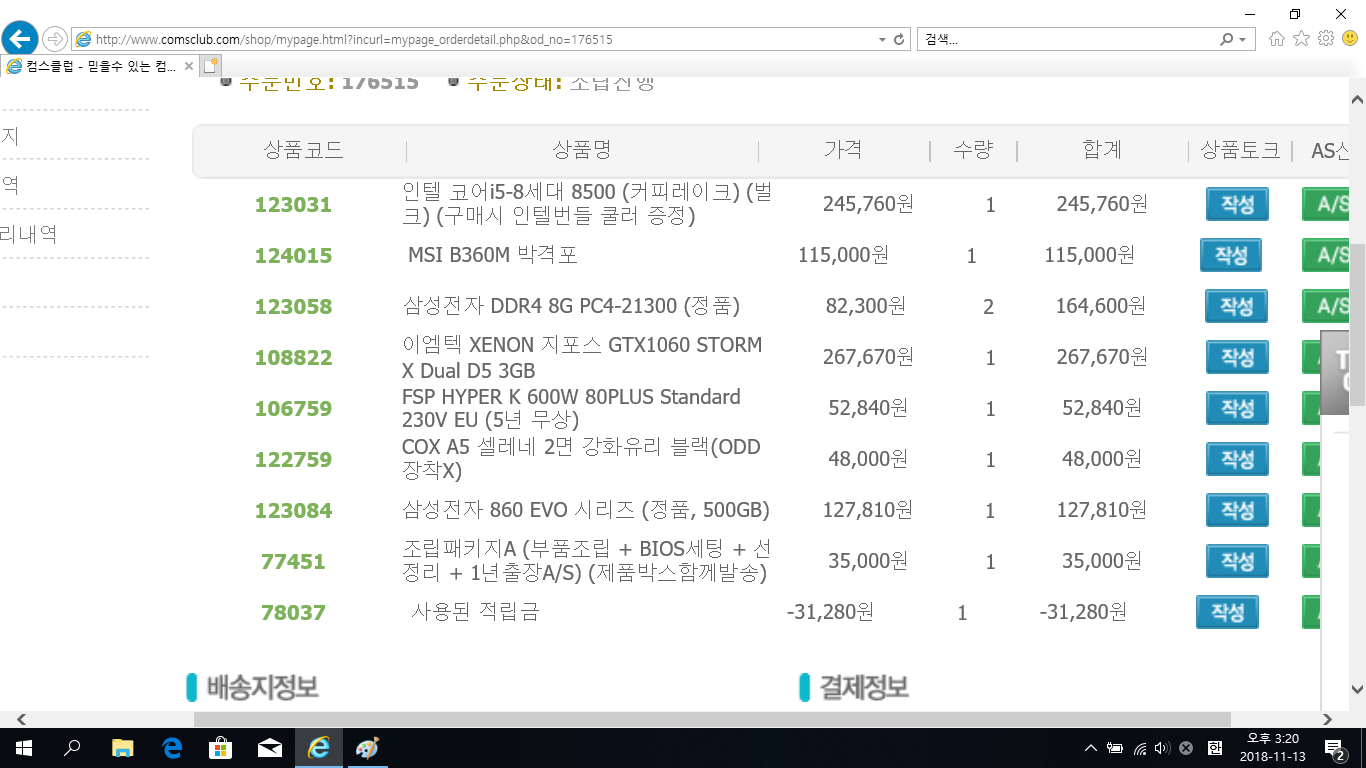Click the smiley feedback icon
Image resolution: width=1366 pixels, height=768 pixels.
[1350, 39]
